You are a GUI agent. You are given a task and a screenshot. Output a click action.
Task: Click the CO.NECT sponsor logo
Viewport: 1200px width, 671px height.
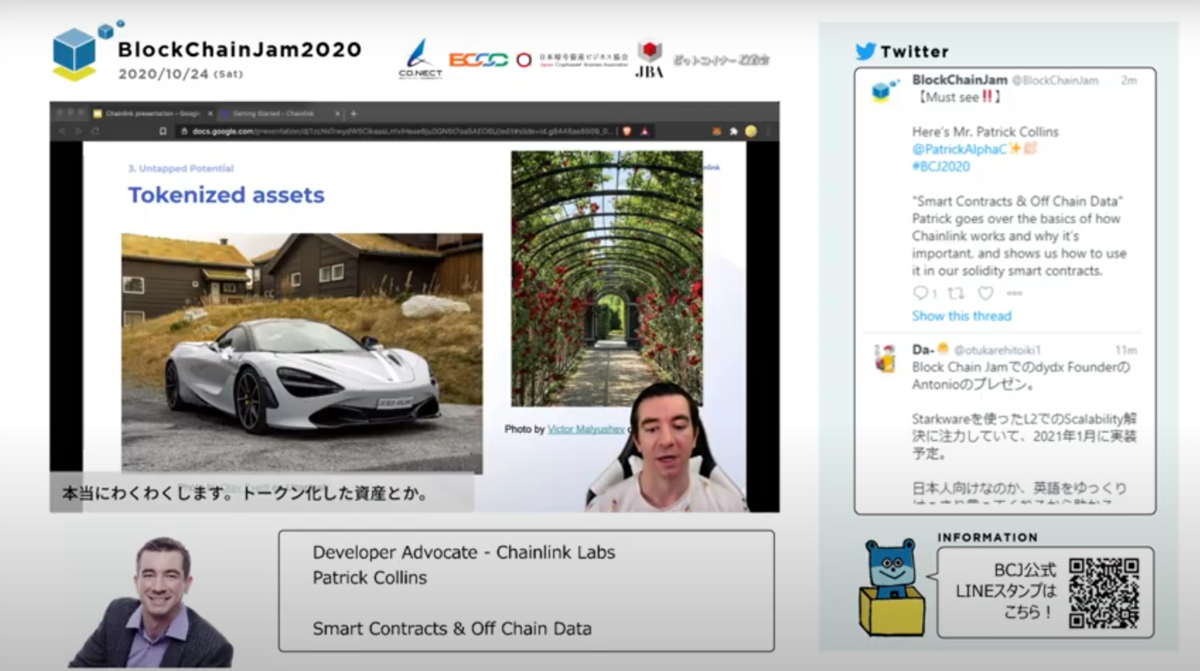[x=420, y=59]
